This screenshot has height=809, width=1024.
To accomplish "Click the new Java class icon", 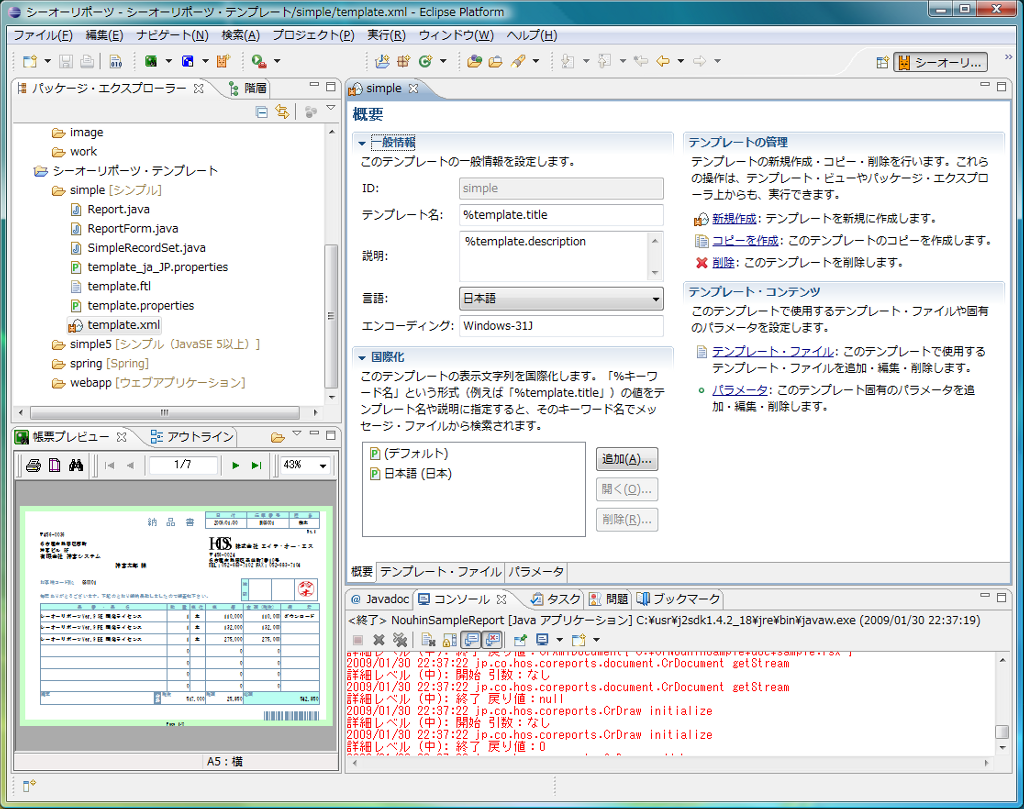I will tap(425, 61).
